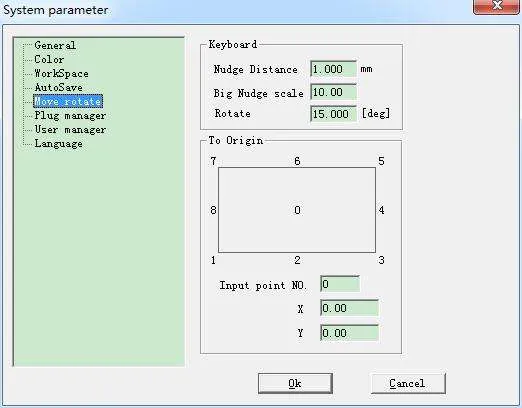Click the X origin value field
Viewport: 522px width, 408px height.
[x=349, y=308]
